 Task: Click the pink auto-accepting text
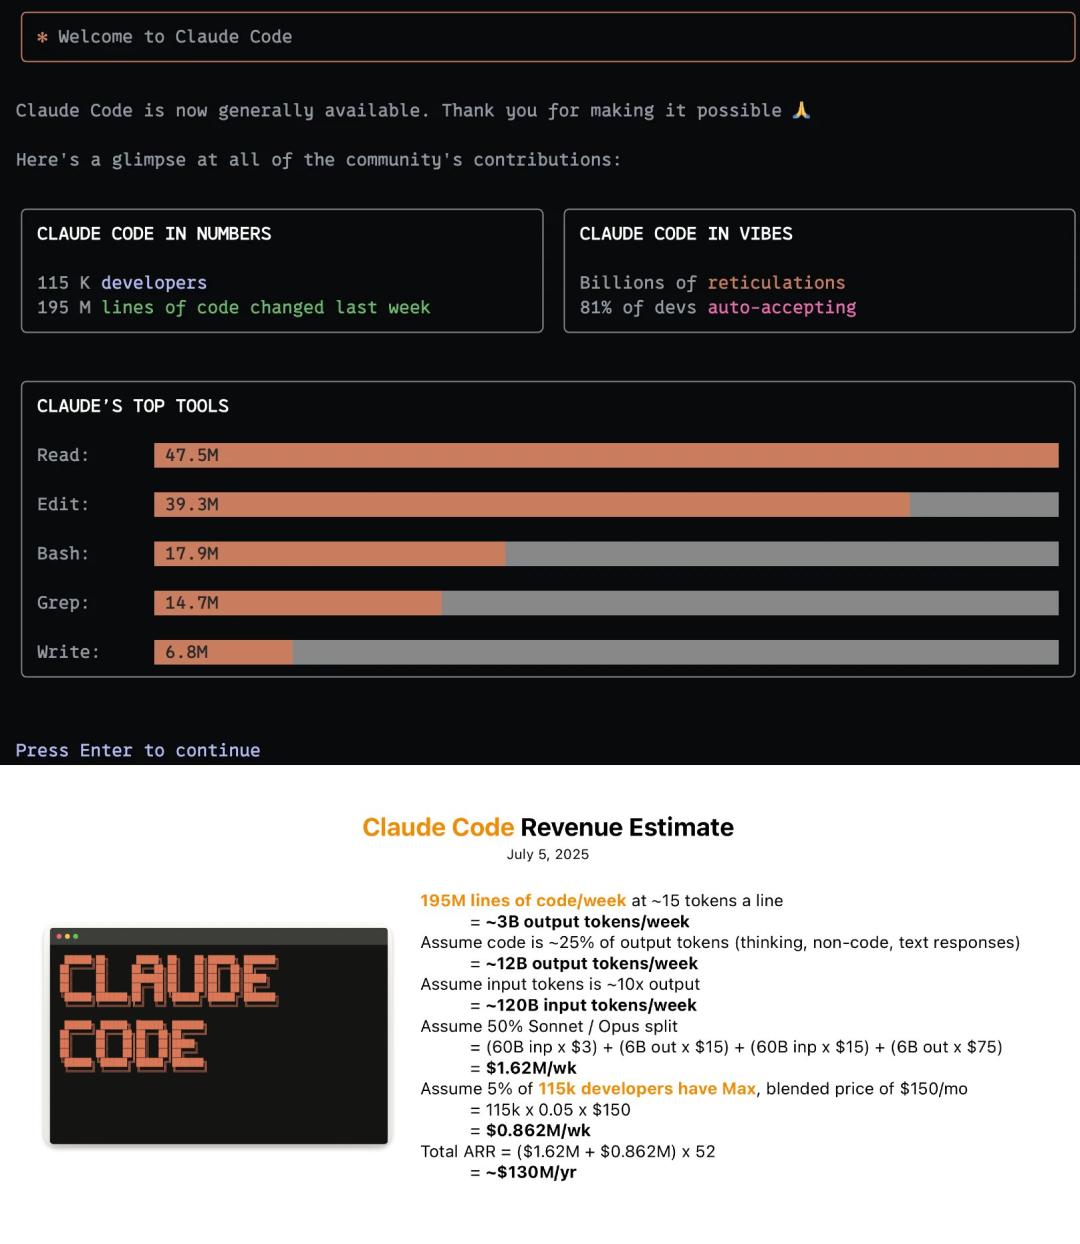pyautogui.click(x=781, y=307)
